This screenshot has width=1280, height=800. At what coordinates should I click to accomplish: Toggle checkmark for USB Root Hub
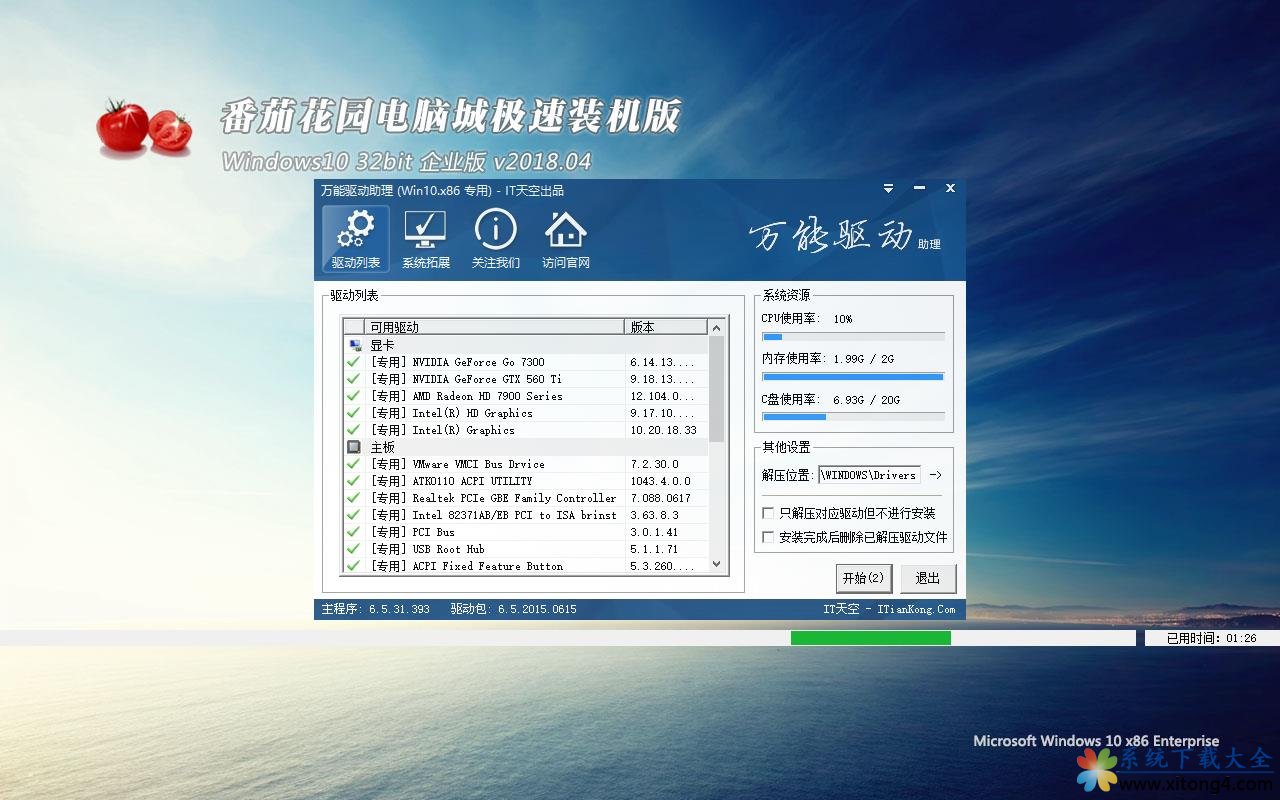coord(353,549)
